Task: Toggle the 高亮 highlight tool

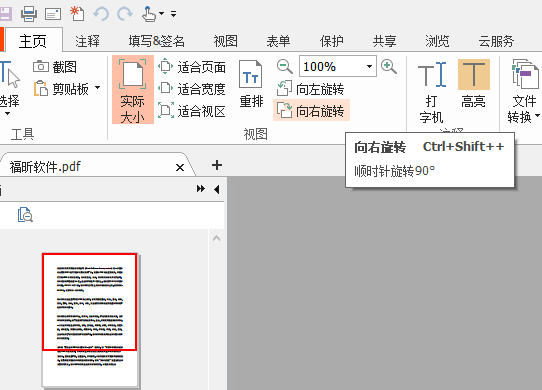Action: pyautogui.click(x=474, y=84)
